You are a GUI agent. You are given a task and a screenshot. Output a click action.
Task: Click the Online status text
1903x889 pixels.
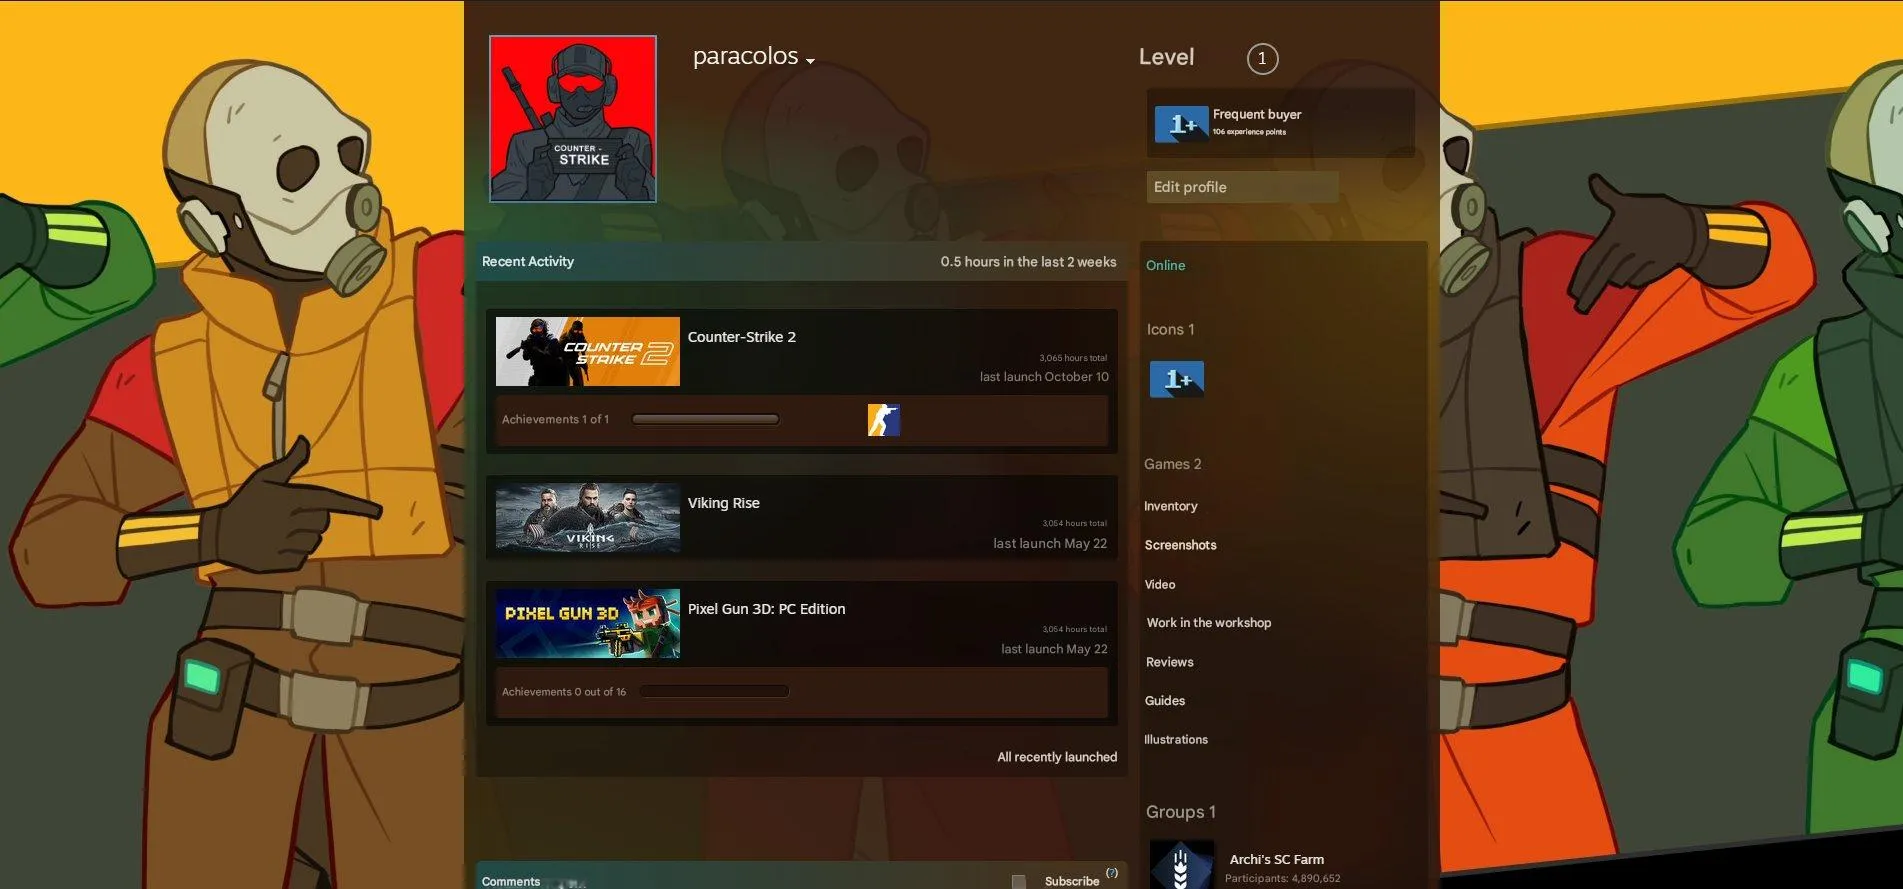pyautogui.click(x=1165, y=265)
